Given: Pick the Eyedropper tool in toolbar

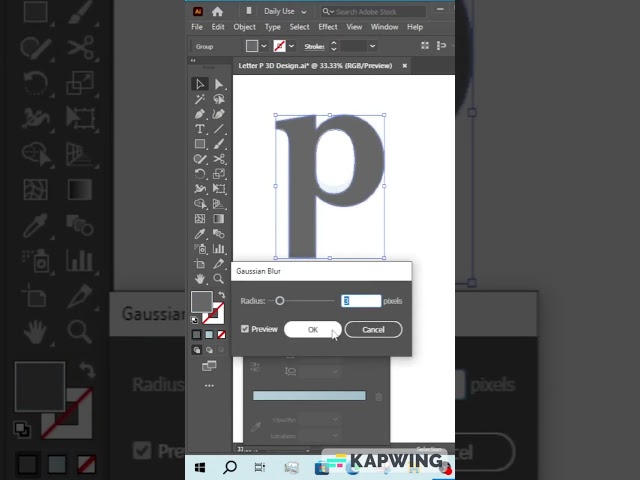Looking at the screenshot, I should (200, 234).
